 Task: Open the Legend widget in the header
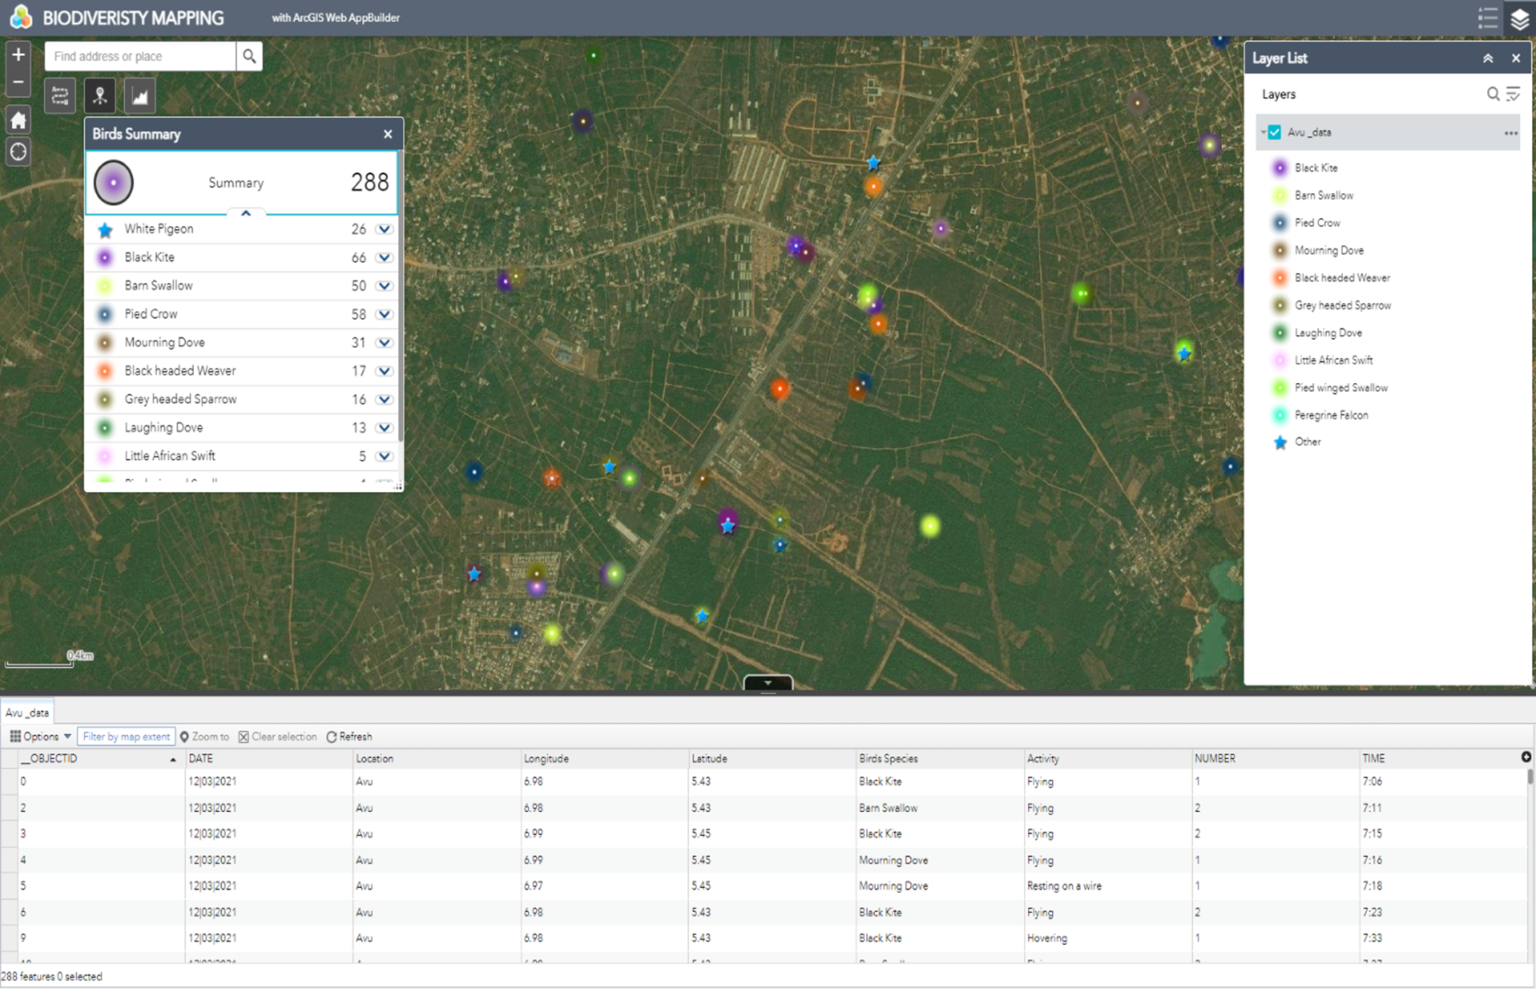1487,17
